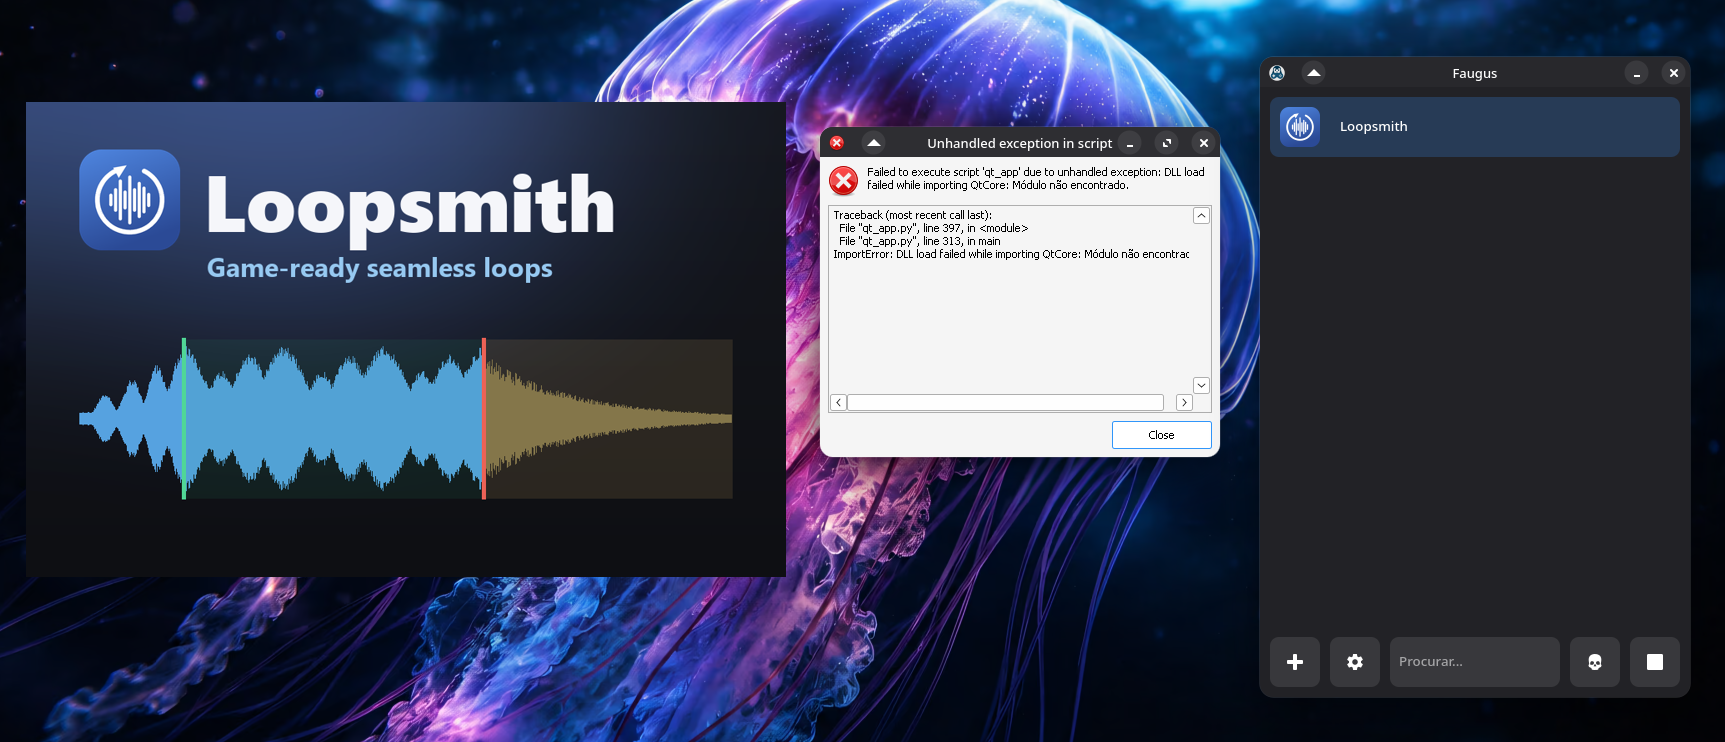Click the "Unhandled exception in script" title text
This screenshot has height=742, width=1725.
[x=1019, y=143]
